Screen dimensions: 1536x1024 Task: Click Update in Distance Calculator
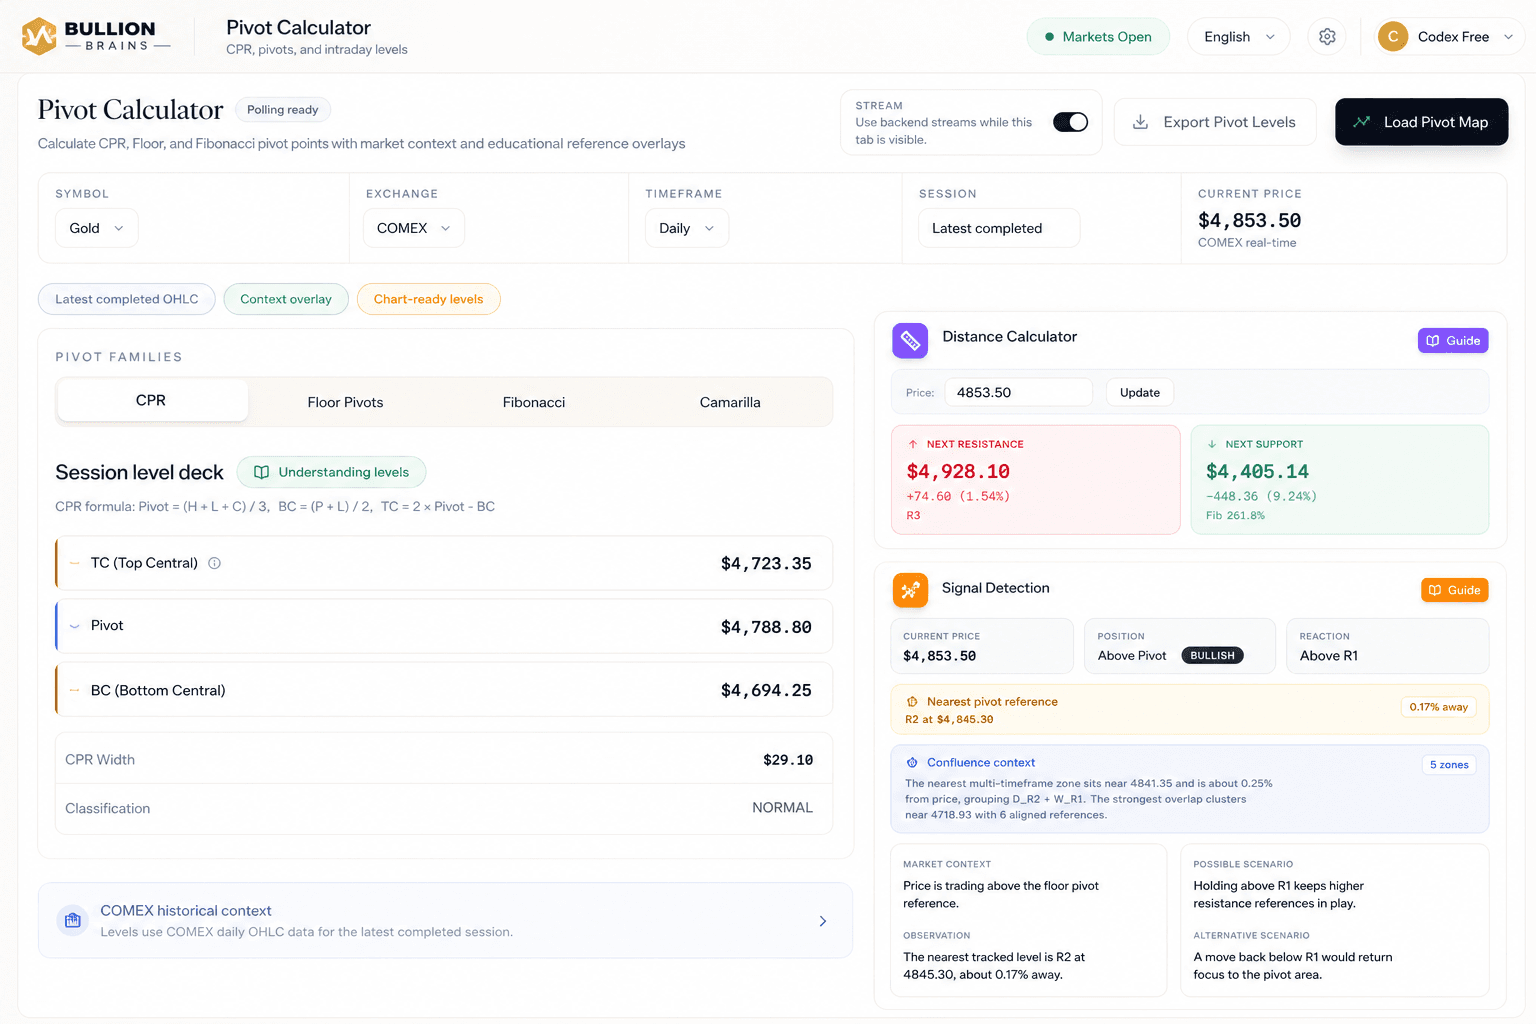[x=1140, y=392]
